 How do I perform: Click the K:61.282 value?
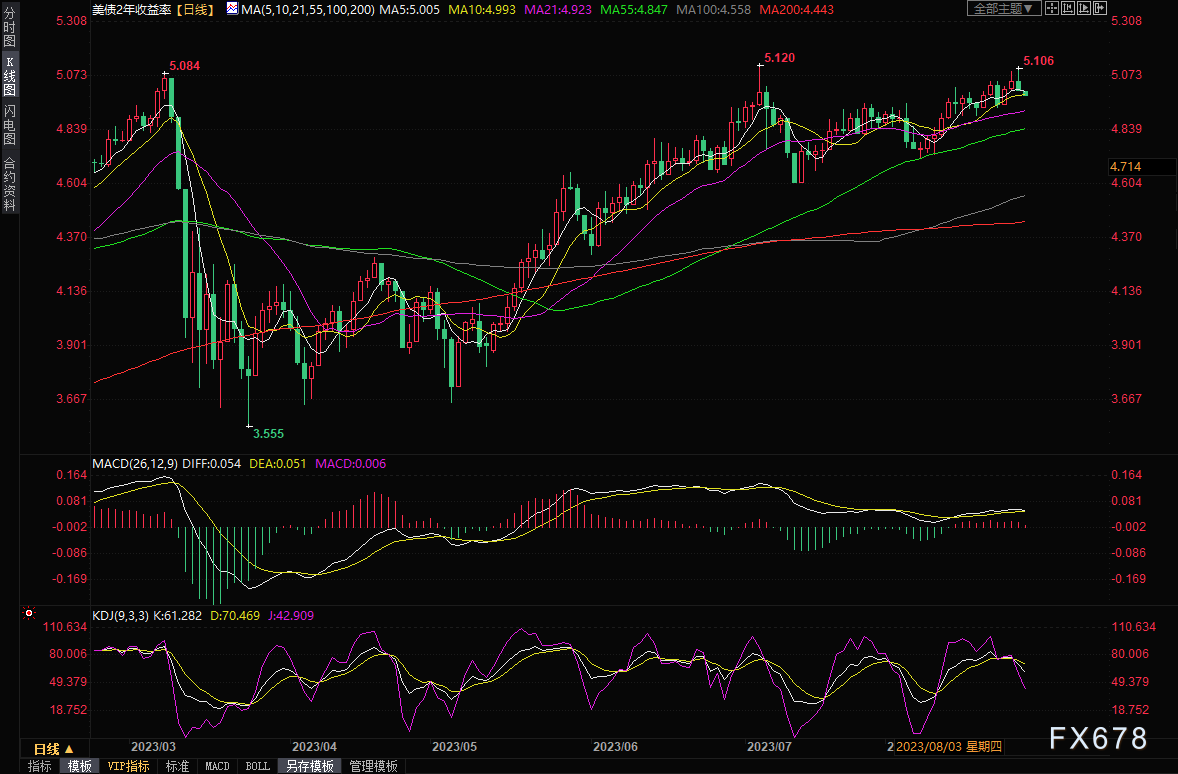(x=177, y=615)
